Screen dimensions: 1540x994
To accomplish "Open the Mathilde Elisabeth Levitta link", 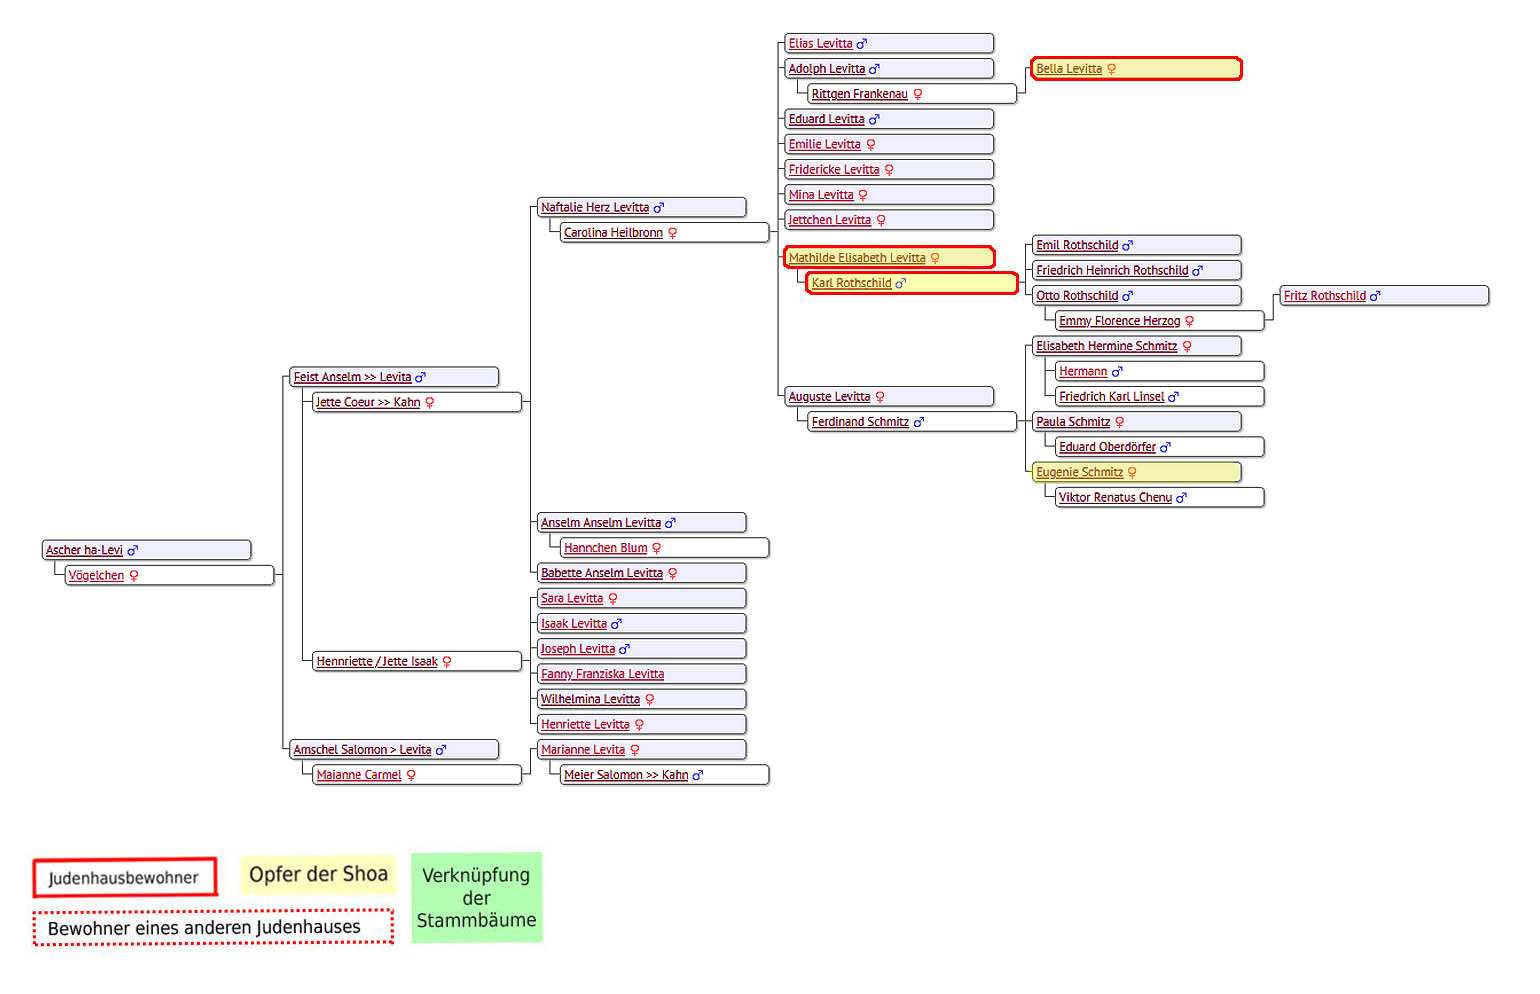I will click(x=856, y=258).
